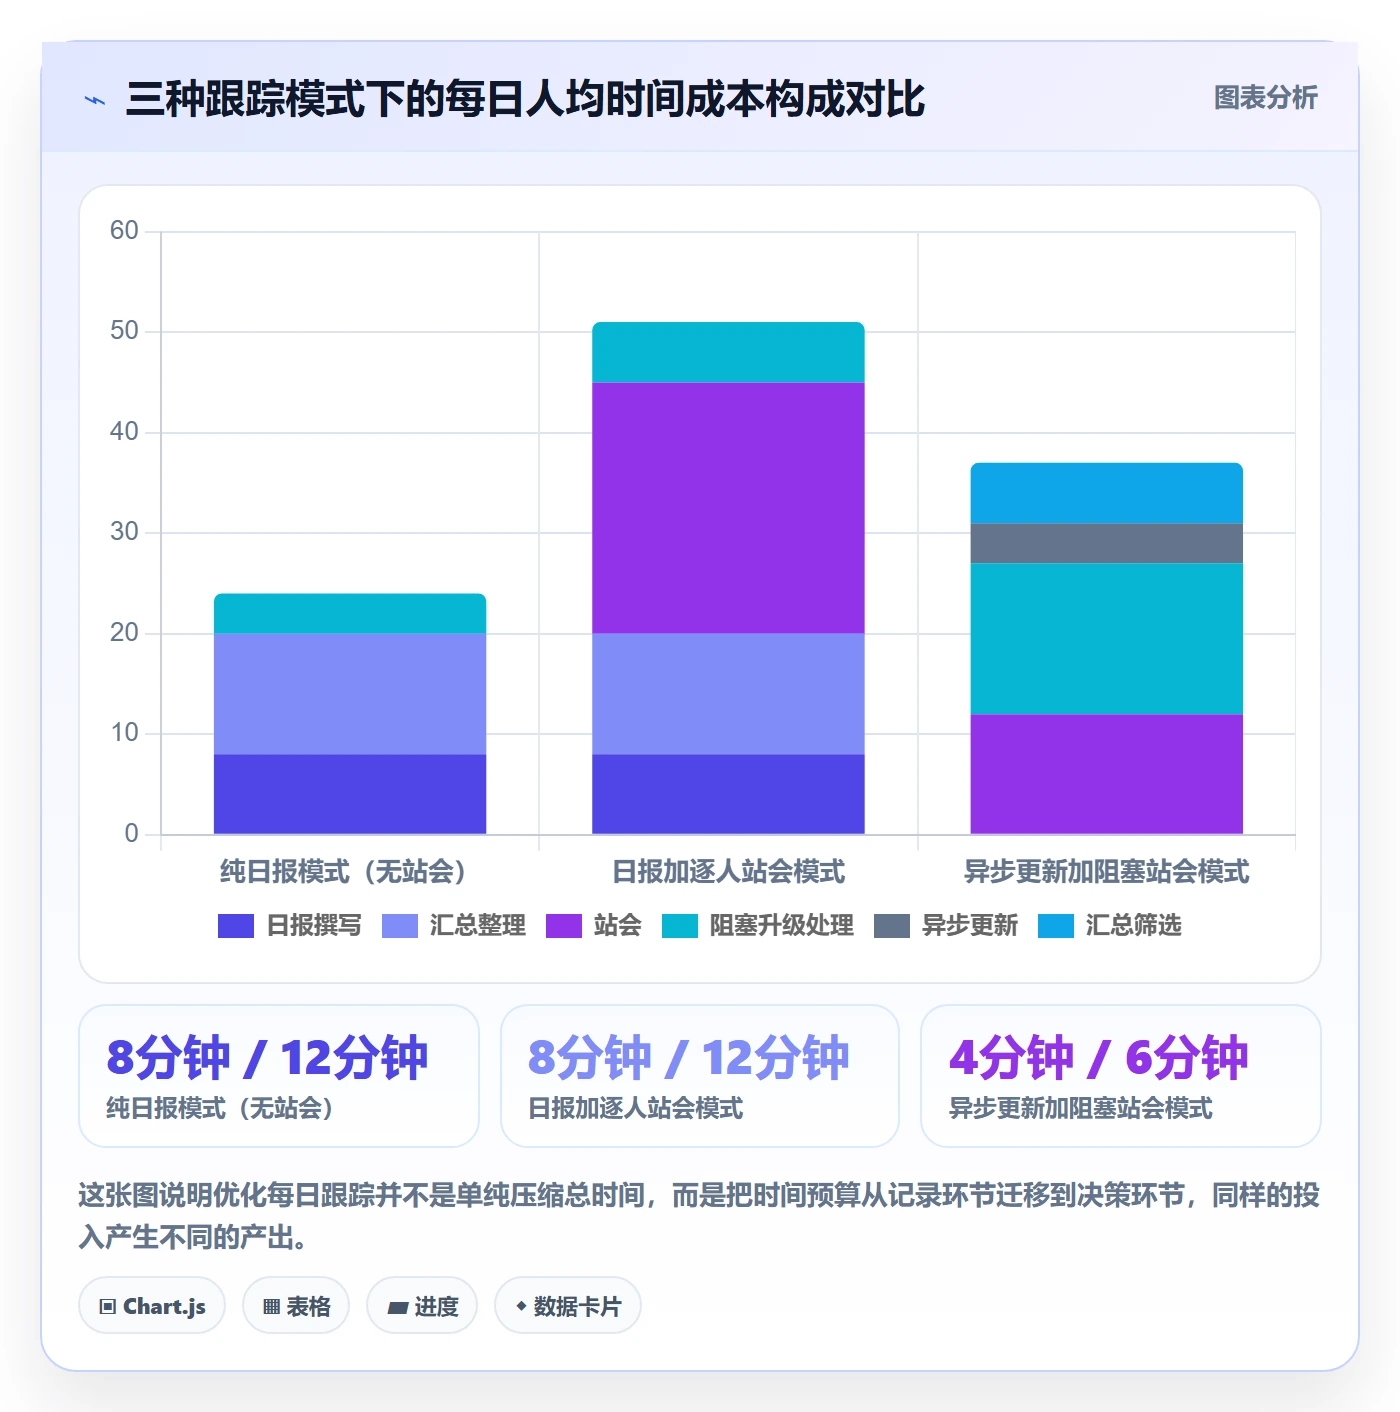Click the blue 汇总筛选 segment atop the third bar
The height and width of the screenshot is (1412, 1400).
[x=1107, y=493]
